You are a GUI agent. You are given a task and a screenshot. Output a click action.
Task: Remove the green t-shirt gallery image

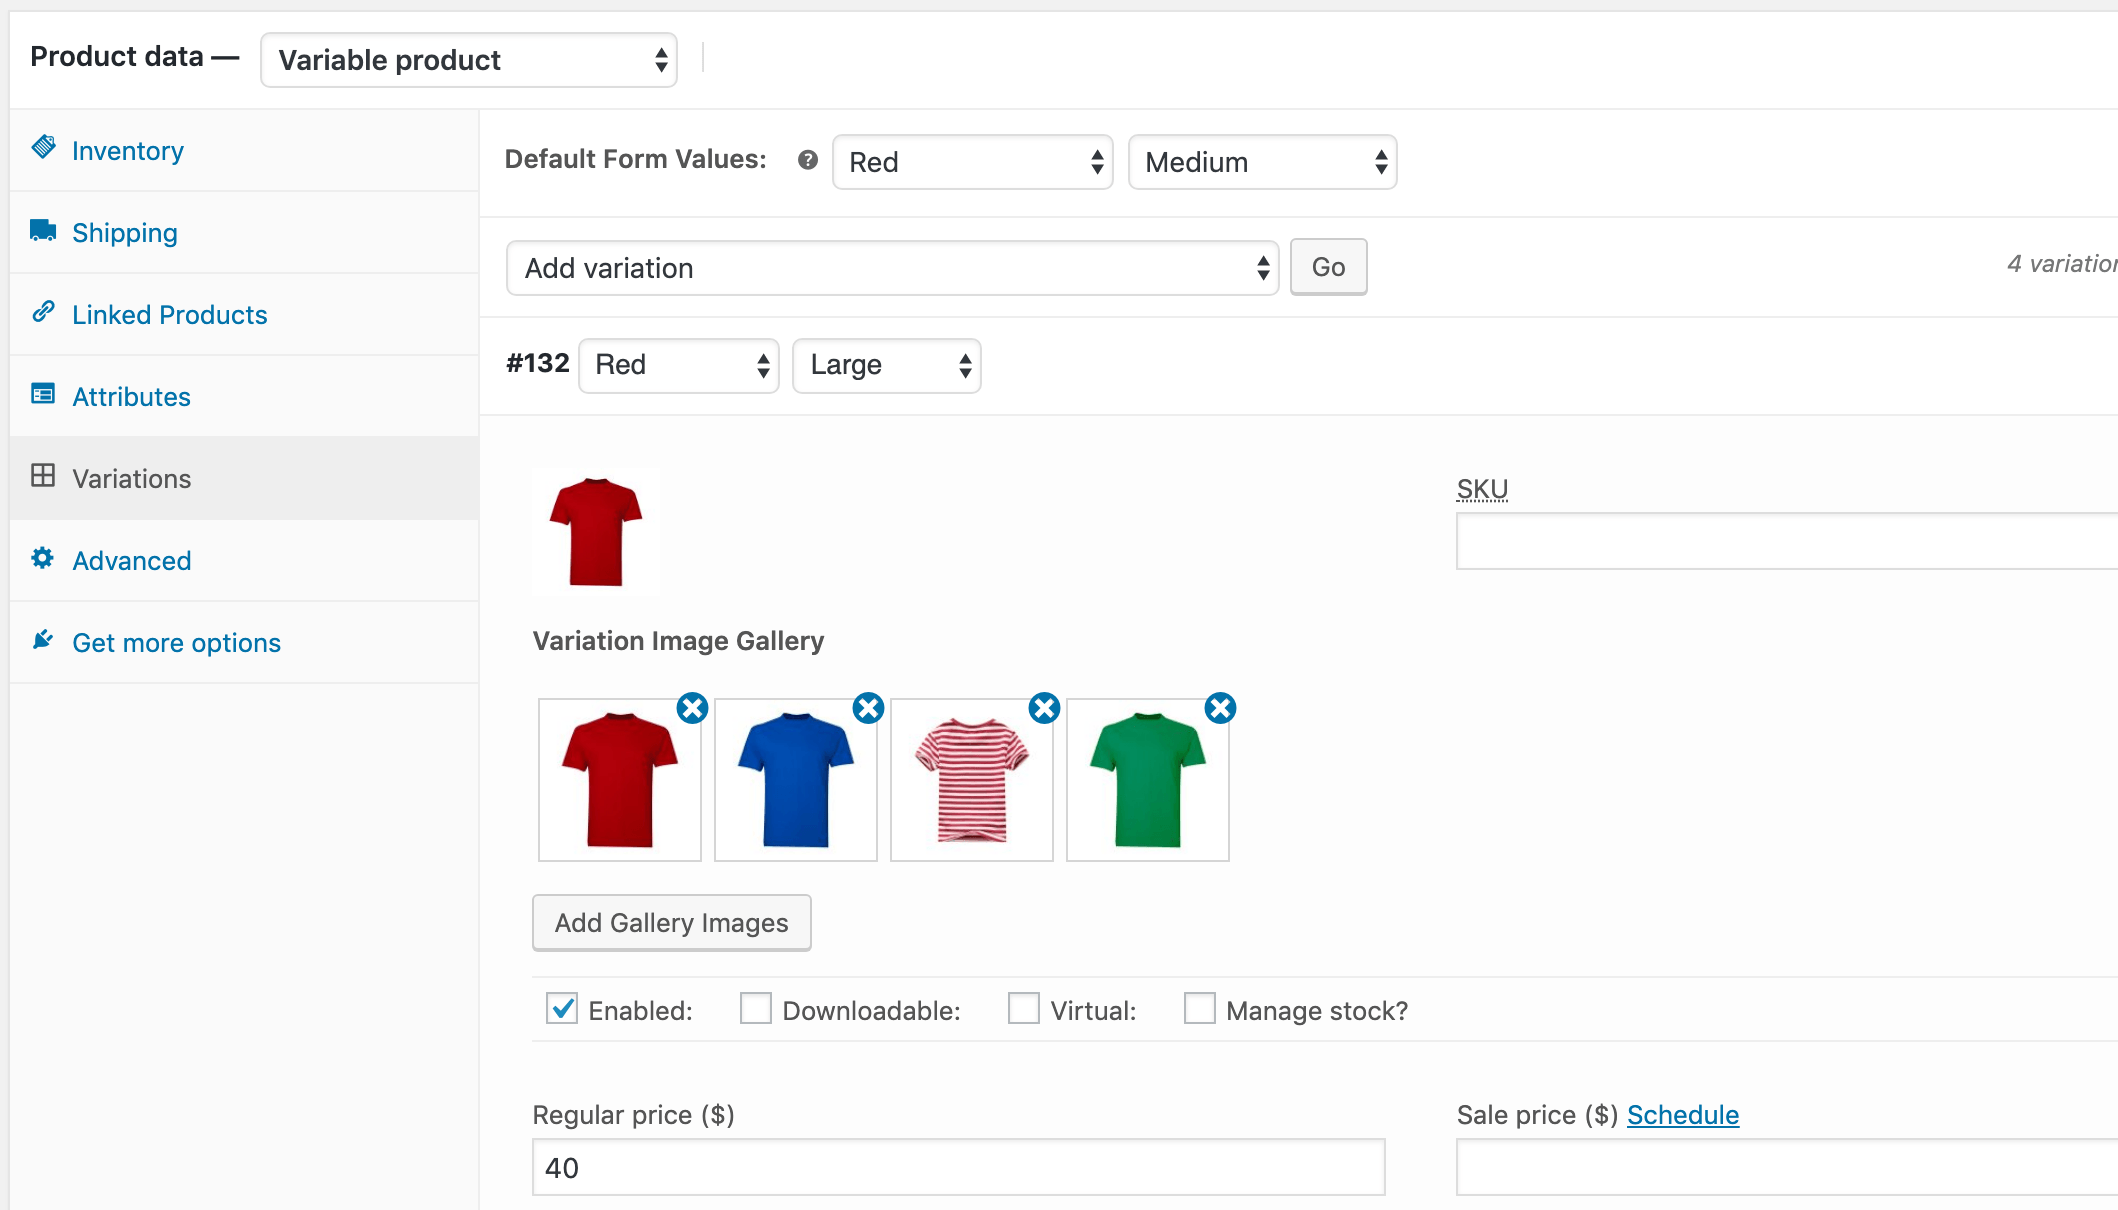1220,708
